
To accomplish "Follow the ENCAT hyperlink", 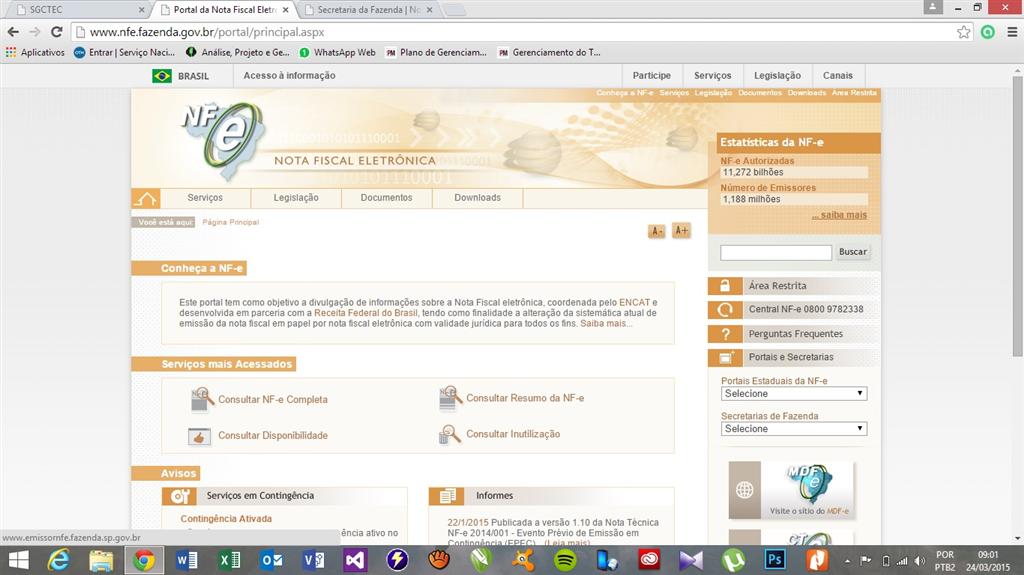I will 634,302.
